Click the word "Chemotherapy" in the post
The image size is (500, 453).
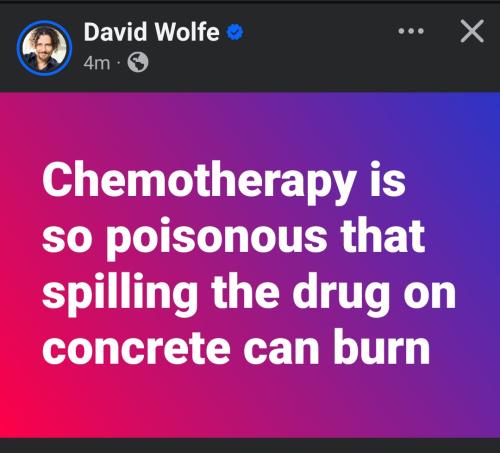(x=199, y=182)
